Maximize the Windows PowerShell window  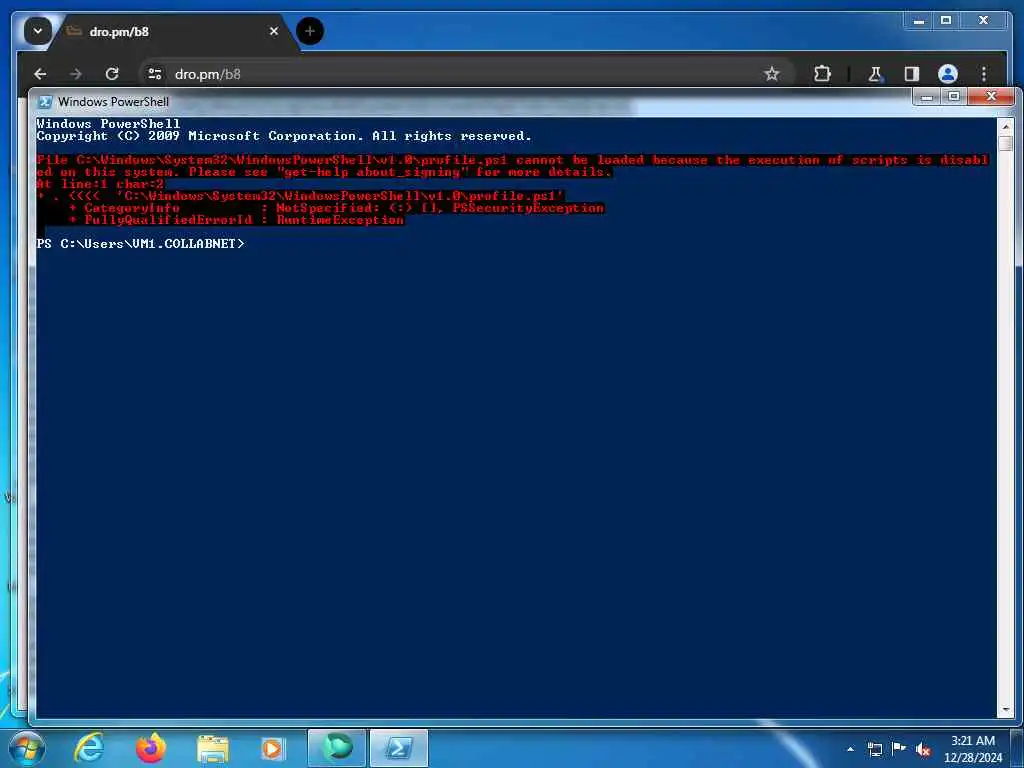point(953,97)
